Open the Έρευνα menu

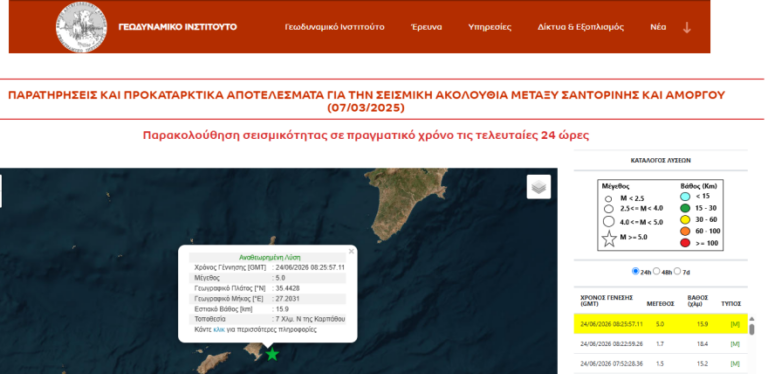pyautogui.click(x=426, y=27)
